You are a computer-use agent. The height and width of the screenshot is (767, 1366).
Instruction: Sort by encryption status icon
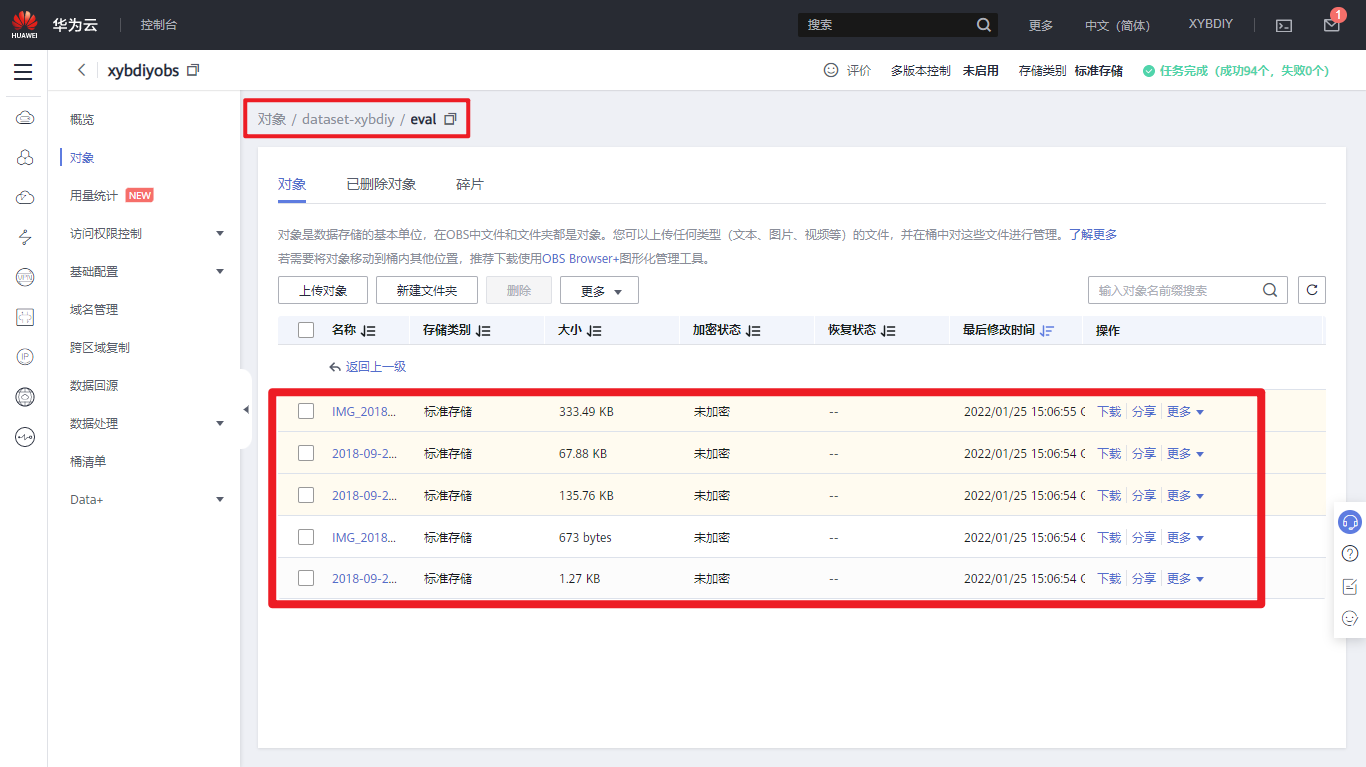pos(753,331)
